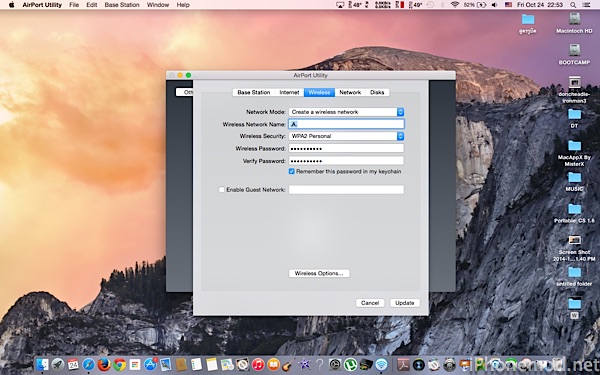Screen dimensions: 600x375
Task: Open the AirPort Utility application menu
Action: (42, 5)
